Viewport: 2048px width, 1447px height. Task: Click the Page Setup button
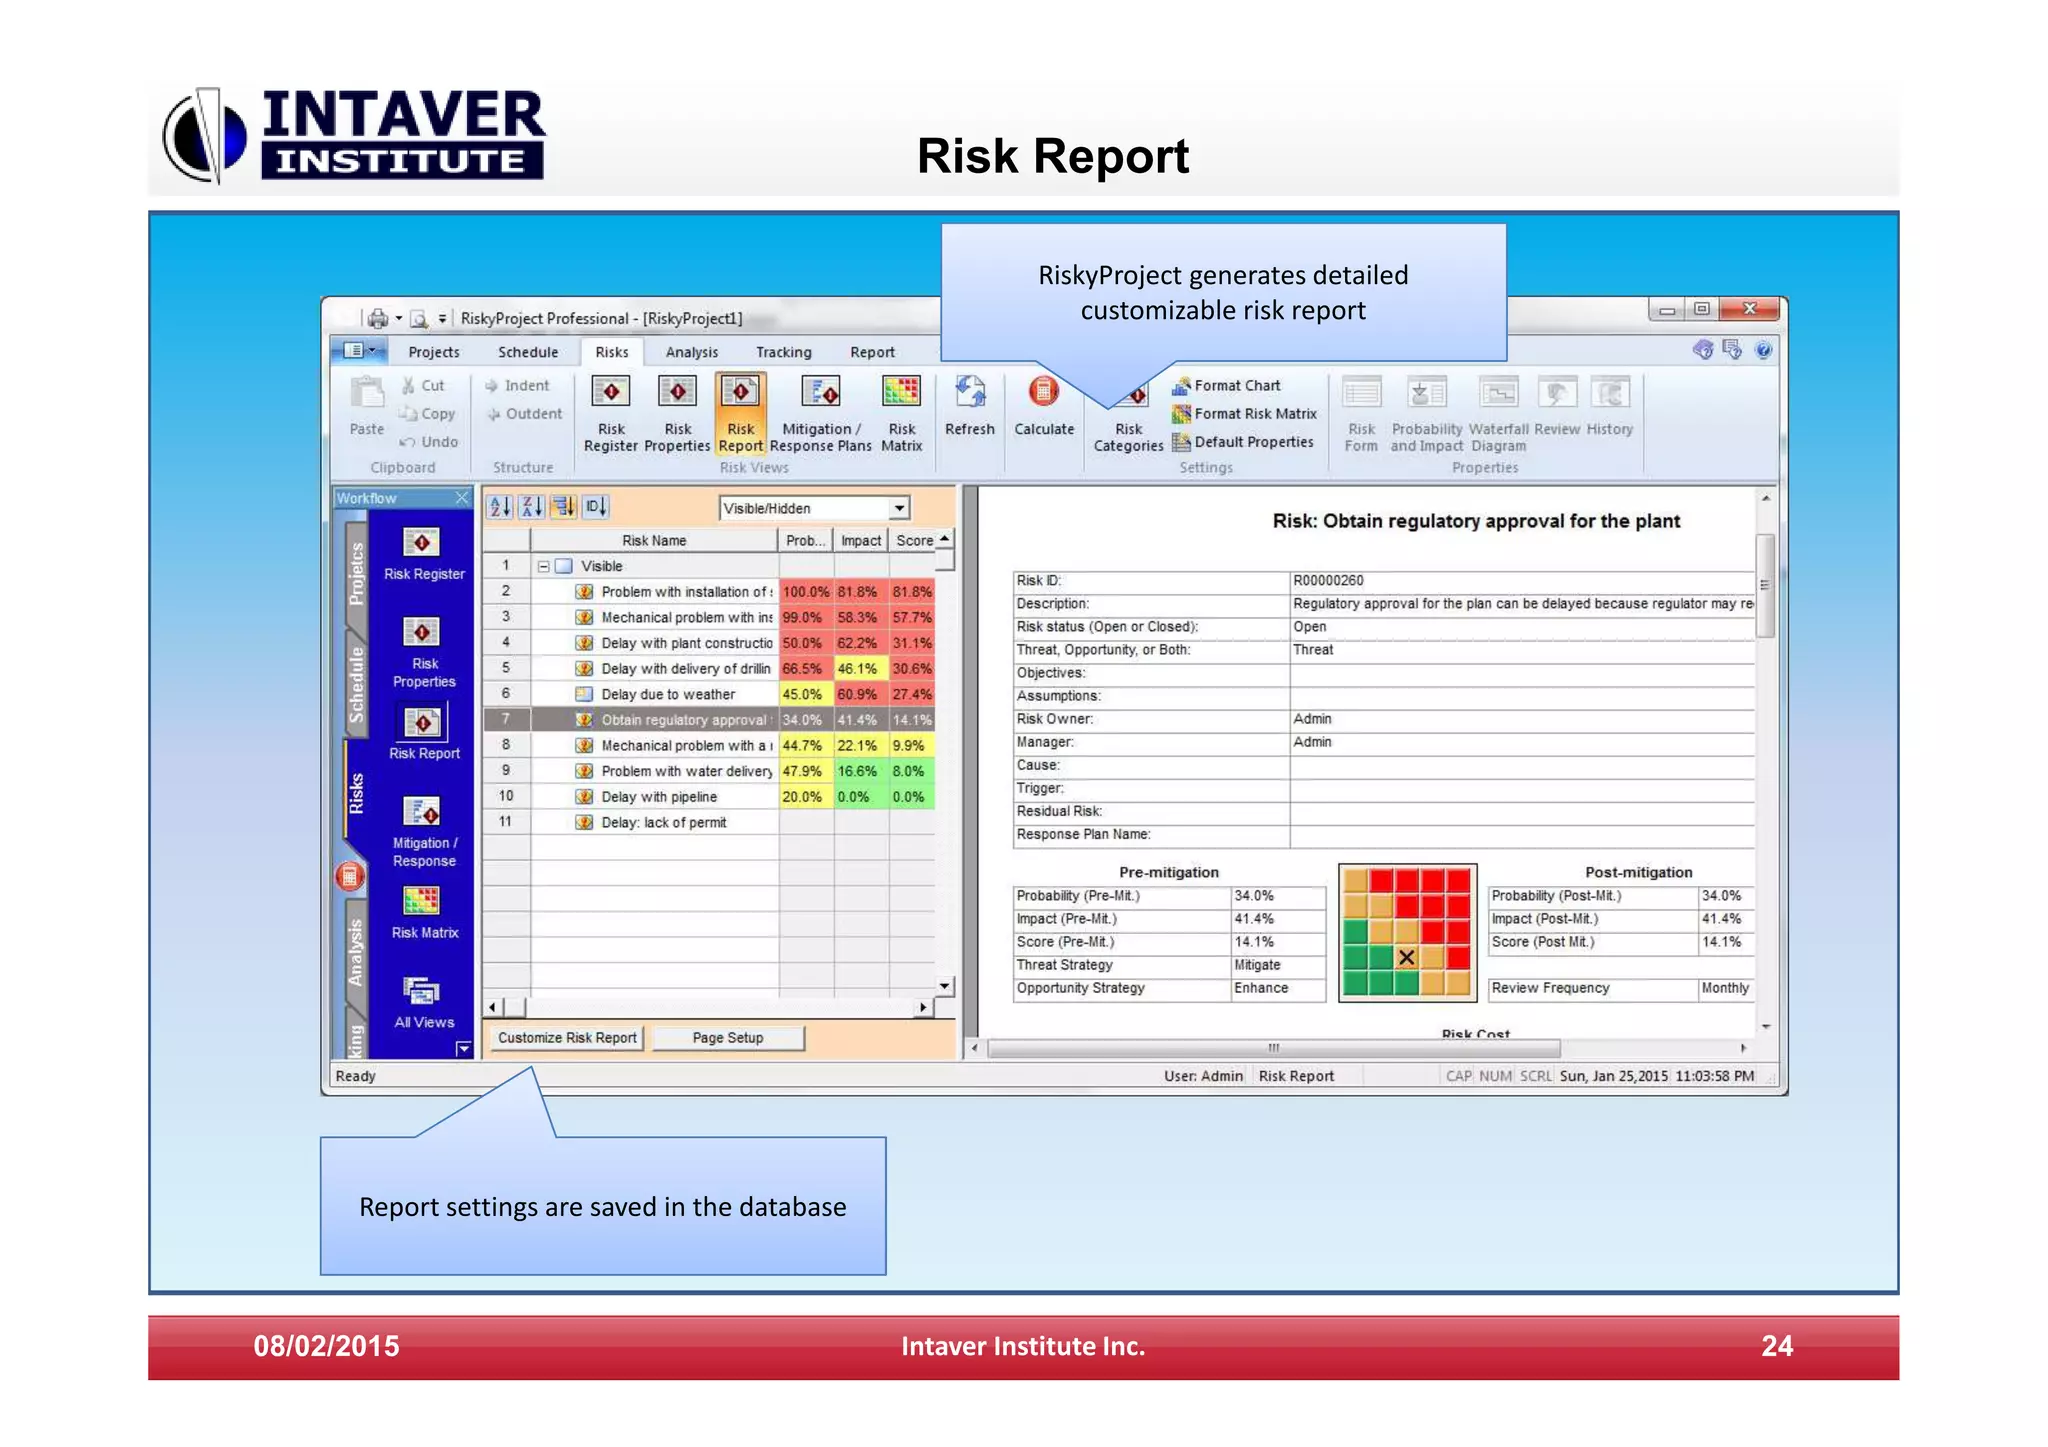point(728,1038)
